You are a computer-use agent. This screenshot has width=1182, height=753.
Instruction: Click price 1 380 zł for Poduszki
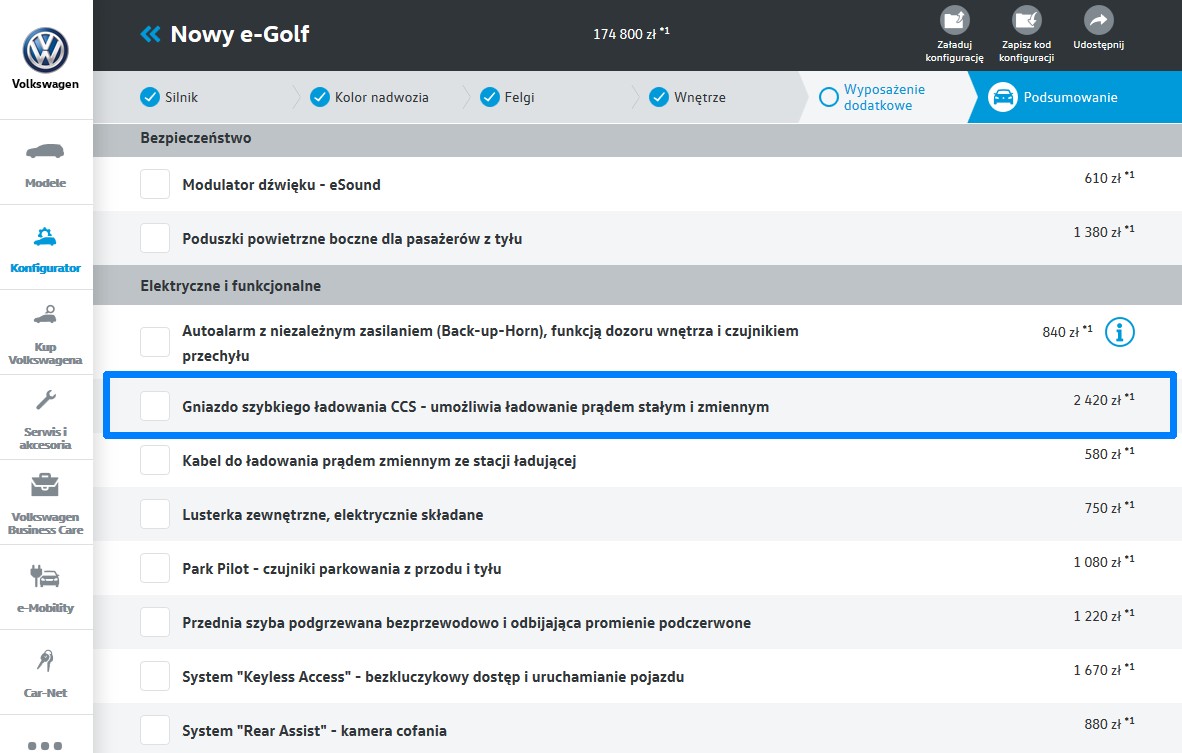[1104, 232]
